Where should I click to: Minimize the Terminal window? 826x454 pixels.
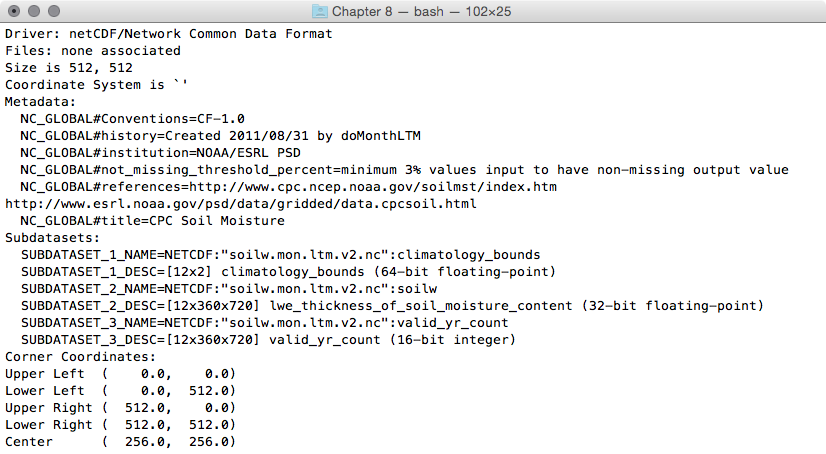34,11
